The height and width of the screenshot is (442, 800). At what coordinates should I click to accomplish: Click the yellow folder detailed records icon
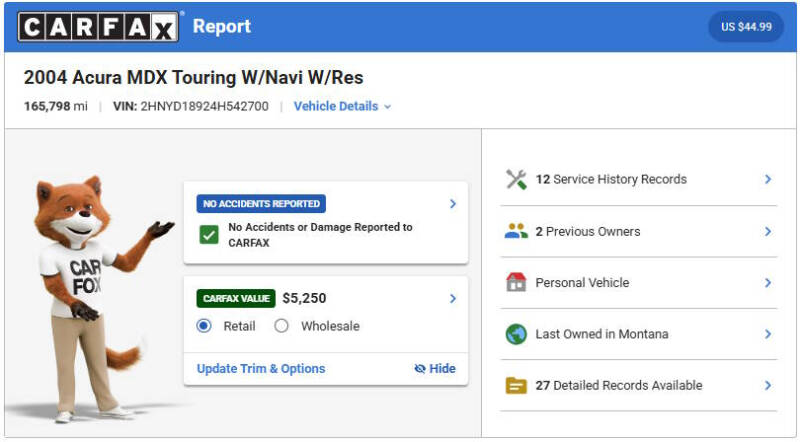pos(516,385)
